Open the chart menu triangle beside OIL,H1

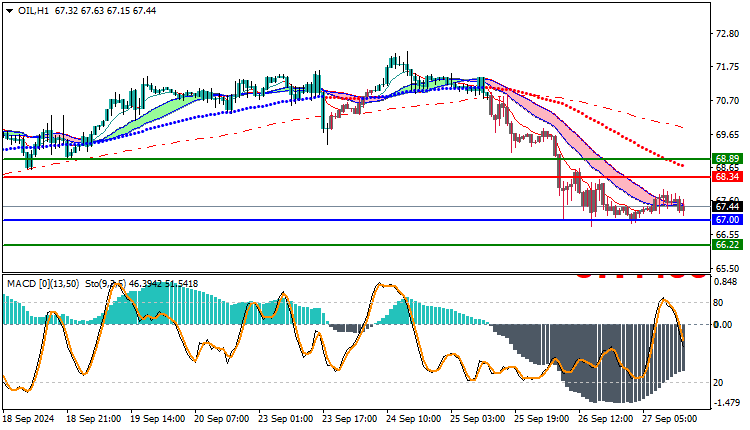pyautogui.click(x=10, y=11)
